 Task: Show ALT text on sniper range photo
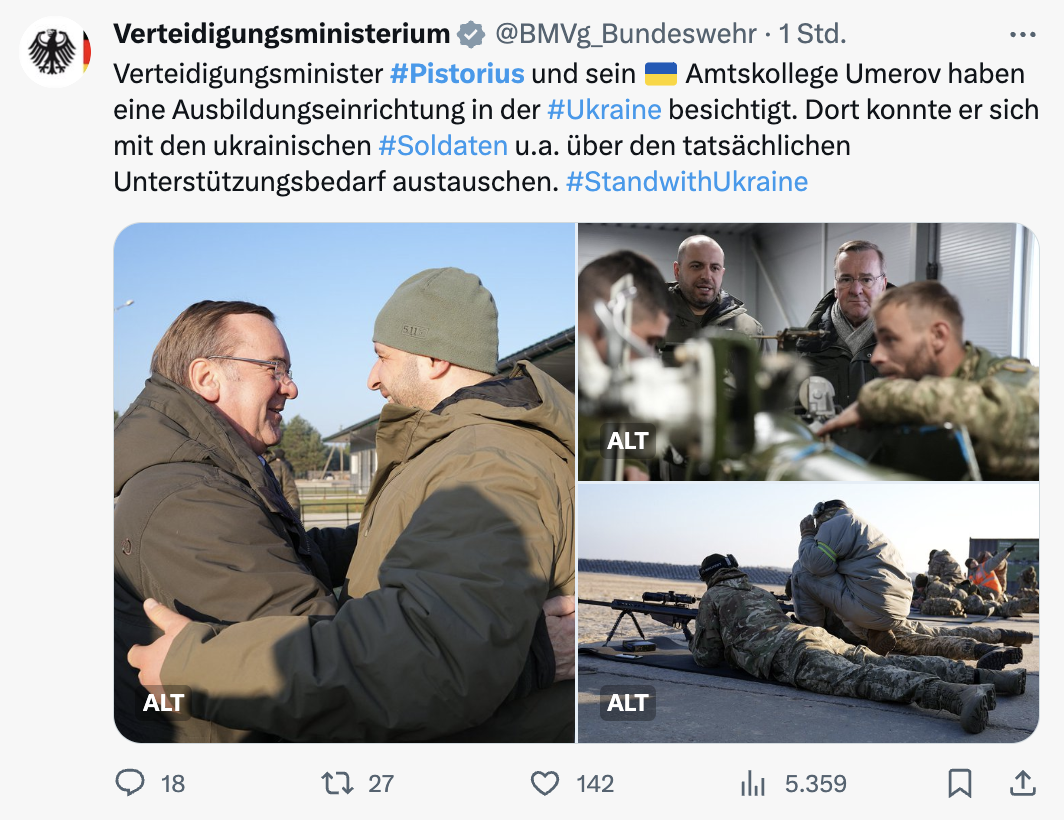pos(628,702)
